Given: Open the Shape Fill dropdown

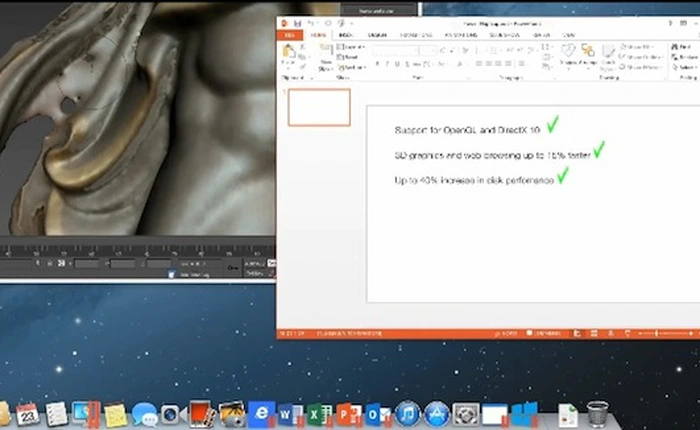Looking at the screenshot, I should [x=637, y=46].
